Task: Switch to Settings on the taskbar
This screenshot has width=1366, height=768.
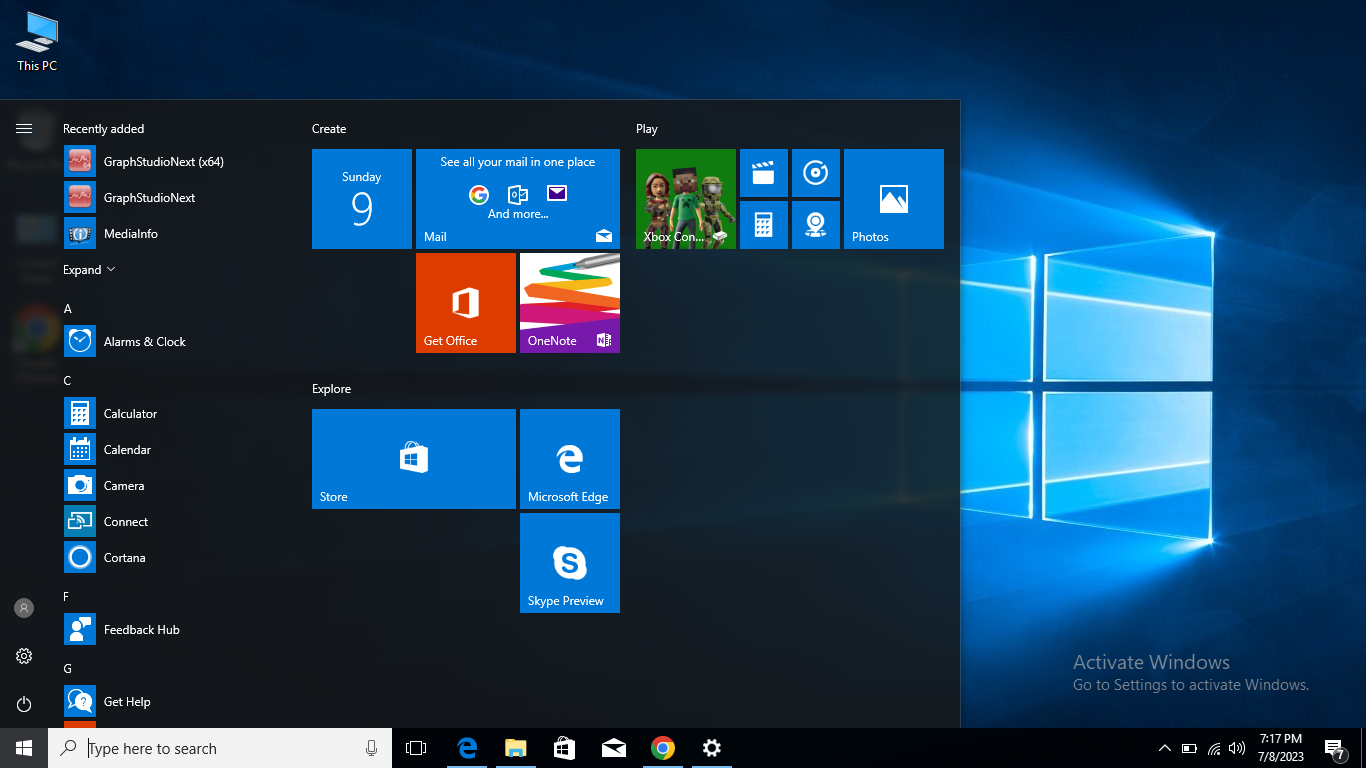Action: click(711, 748)
